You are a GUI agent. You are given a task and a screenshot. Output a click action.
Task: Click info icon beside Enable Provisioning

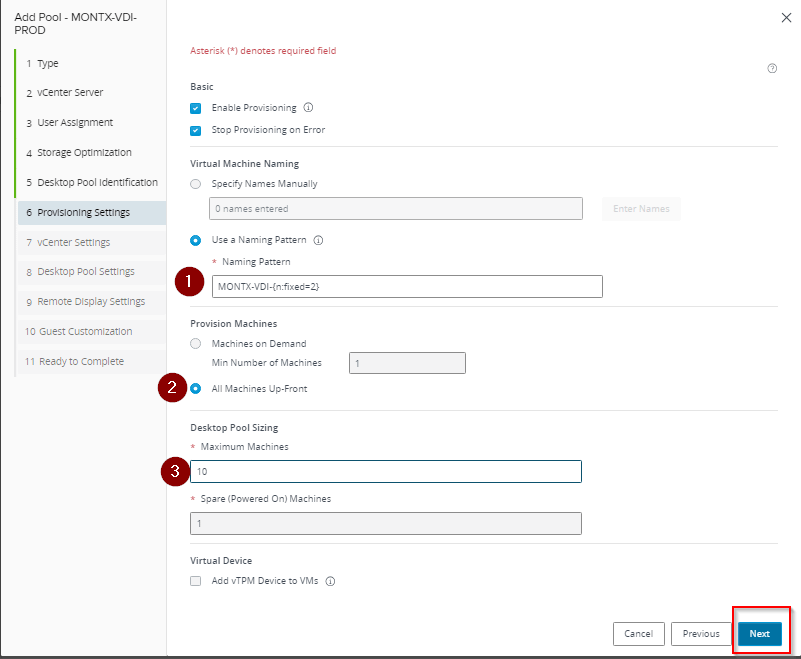point(308,108)
